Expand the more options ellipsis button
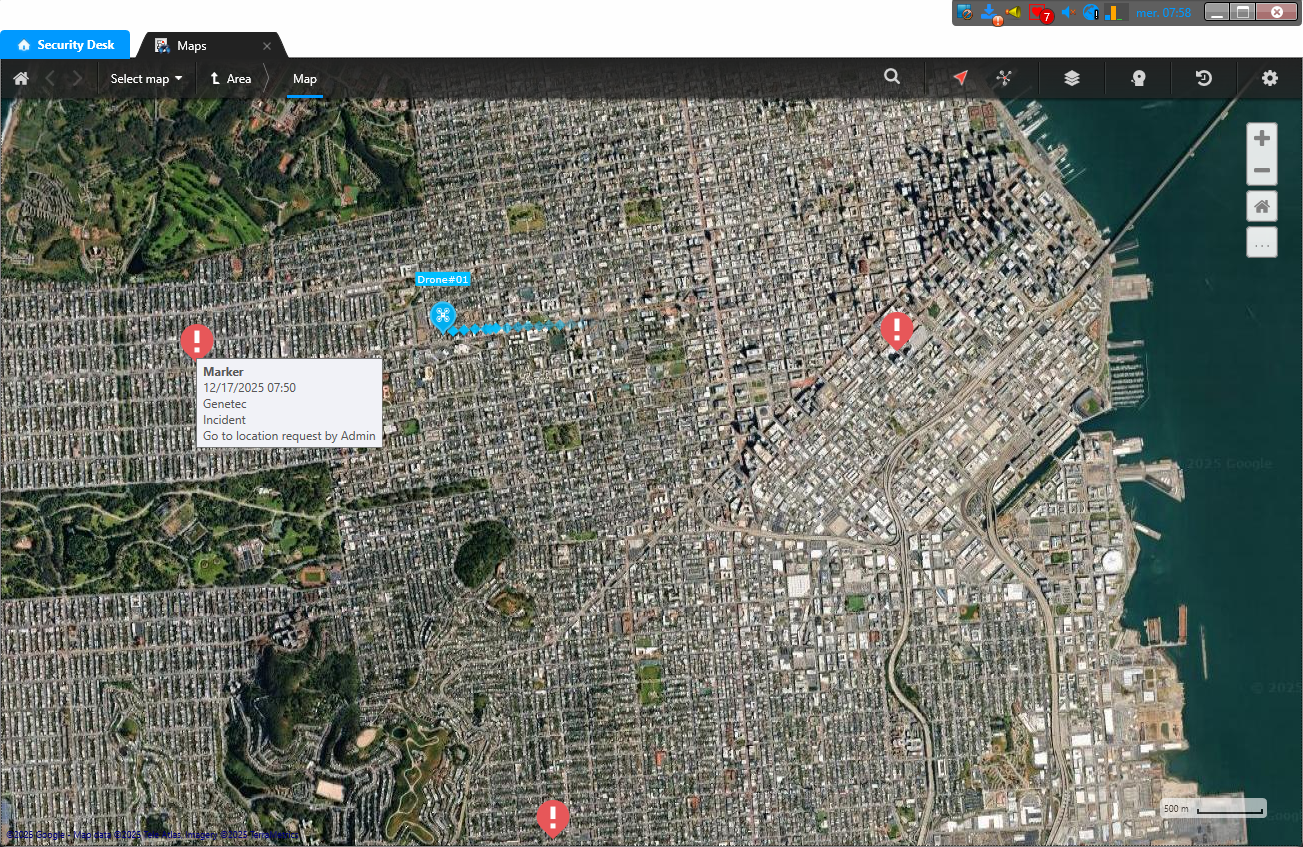 1262,243
